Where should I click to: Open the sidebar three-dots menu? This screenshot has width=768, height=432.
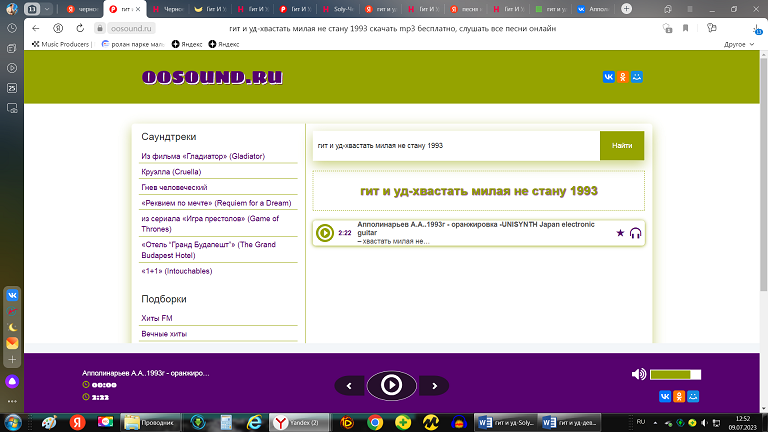(12, 401)
